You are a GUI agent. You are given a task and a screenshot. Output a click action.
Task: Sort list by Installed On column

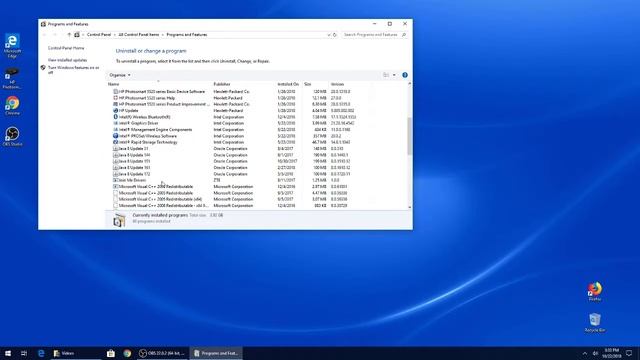pos(289,84)
